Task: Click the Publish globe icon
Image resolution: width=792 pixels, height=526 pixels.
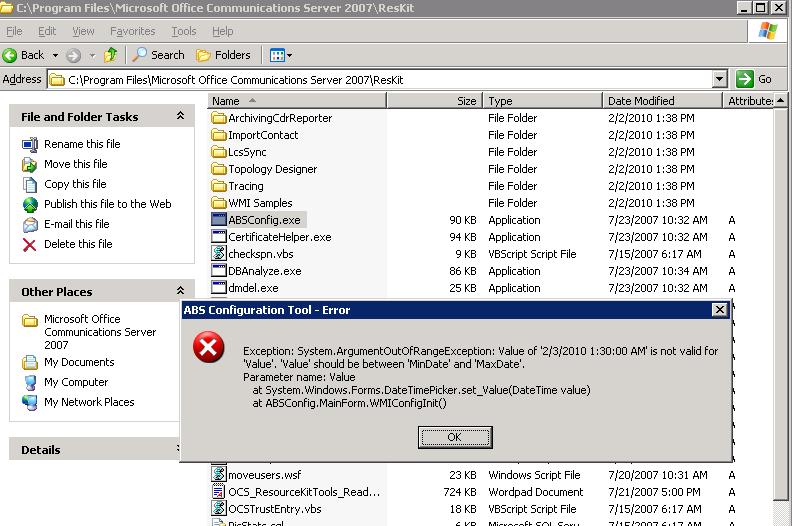Action: pyautogui.click(x=30, y=205)
